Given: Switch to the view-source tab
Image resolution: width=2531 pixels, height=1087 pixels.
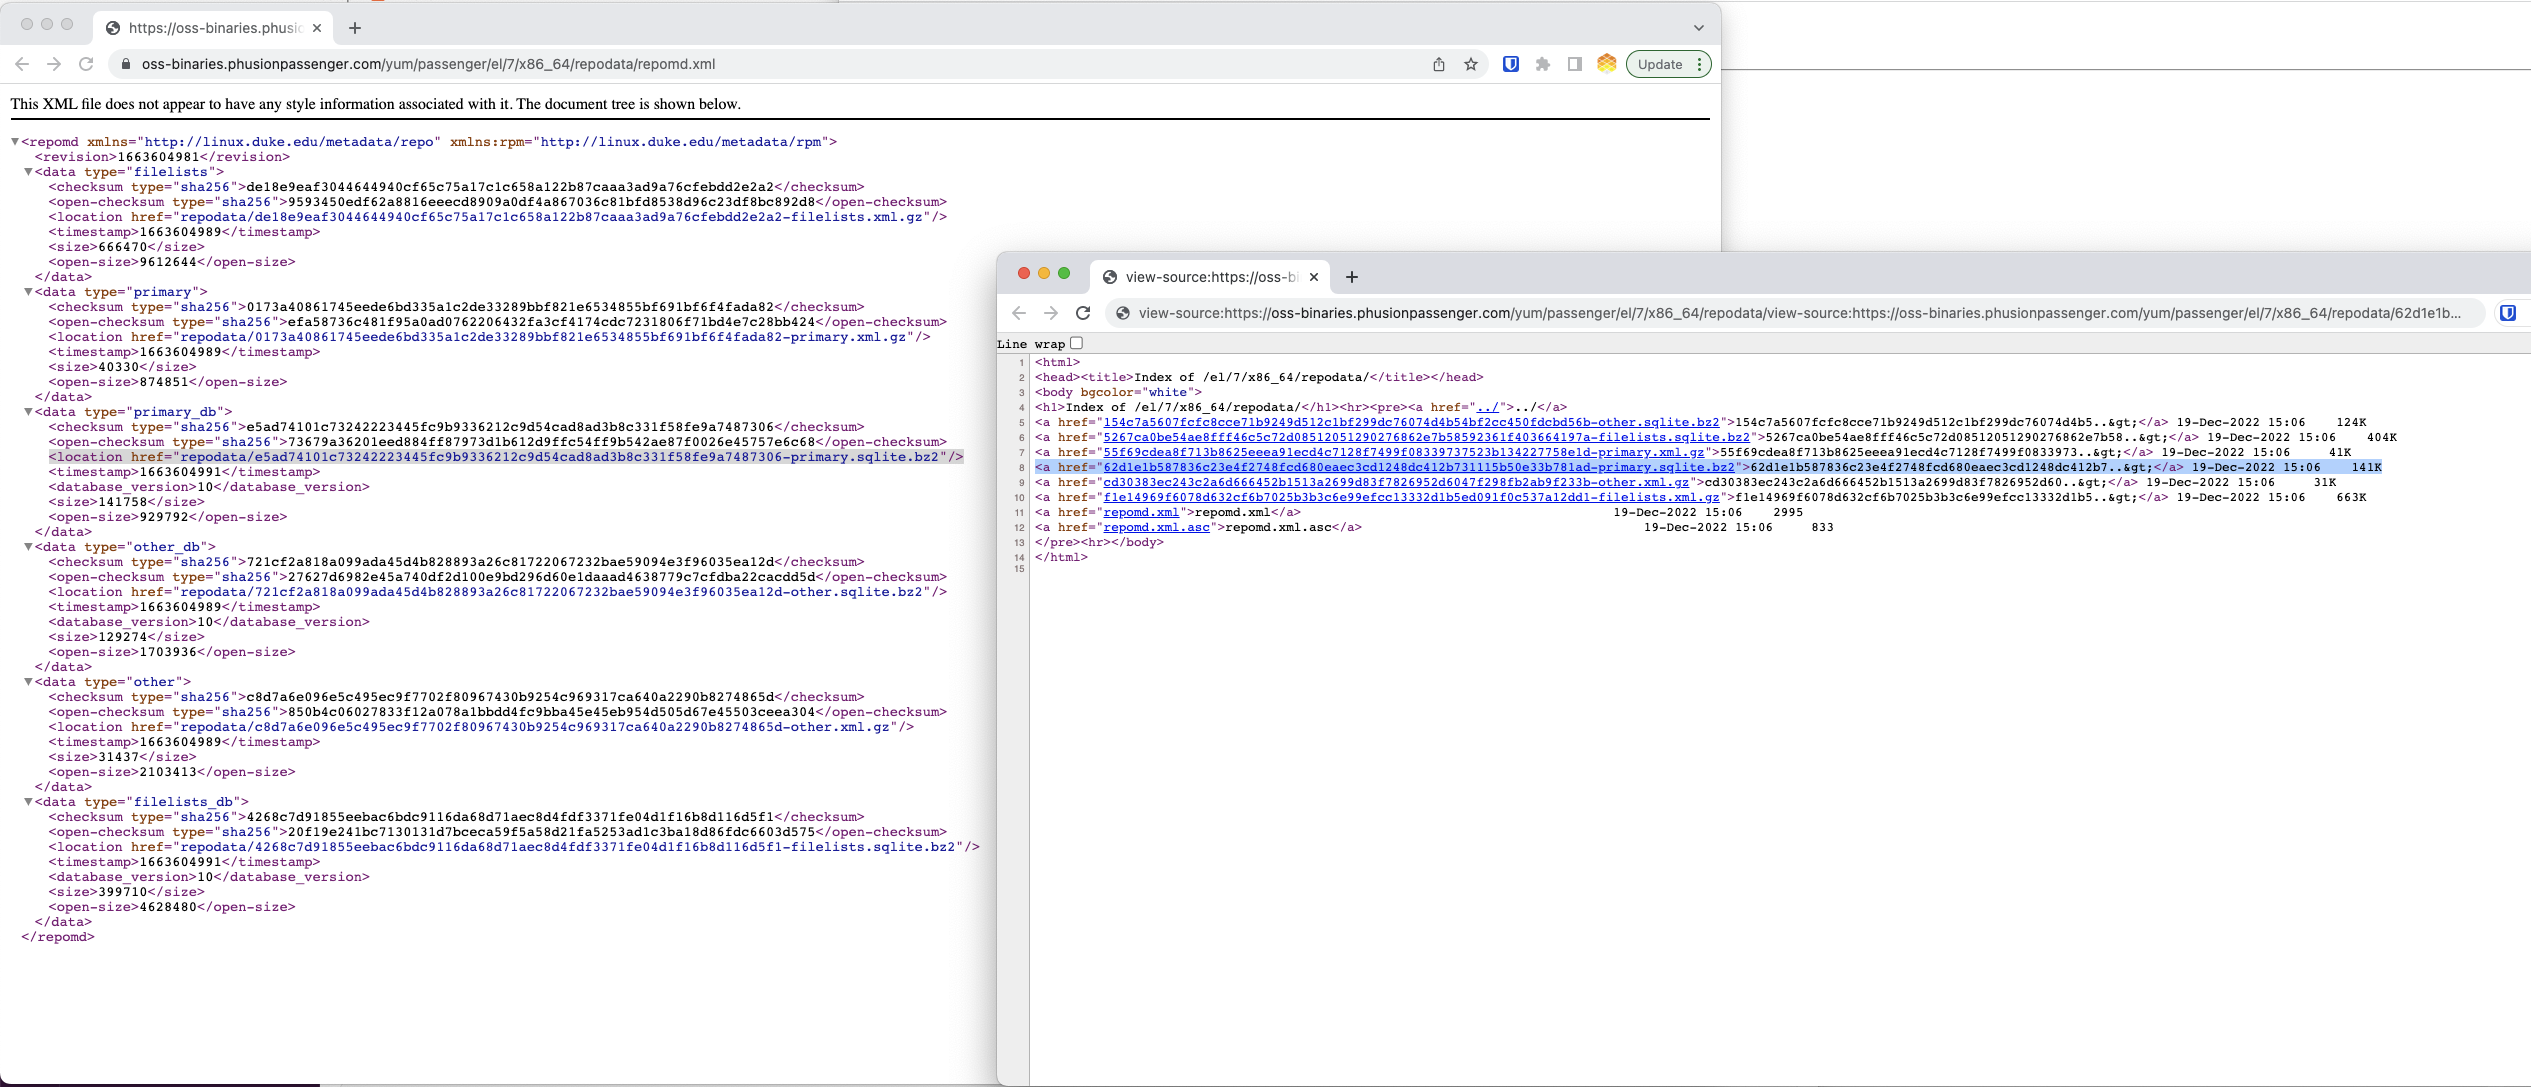Looking at the screenshot, I should 1210,277.
